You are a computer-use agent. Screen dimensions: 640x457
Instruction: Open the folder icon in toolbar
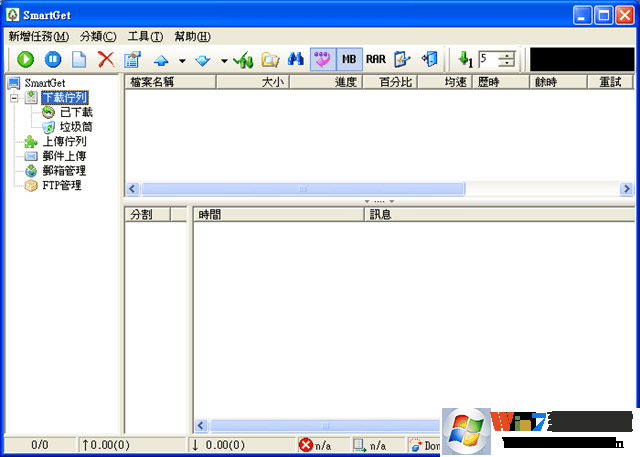click(269, 60)
